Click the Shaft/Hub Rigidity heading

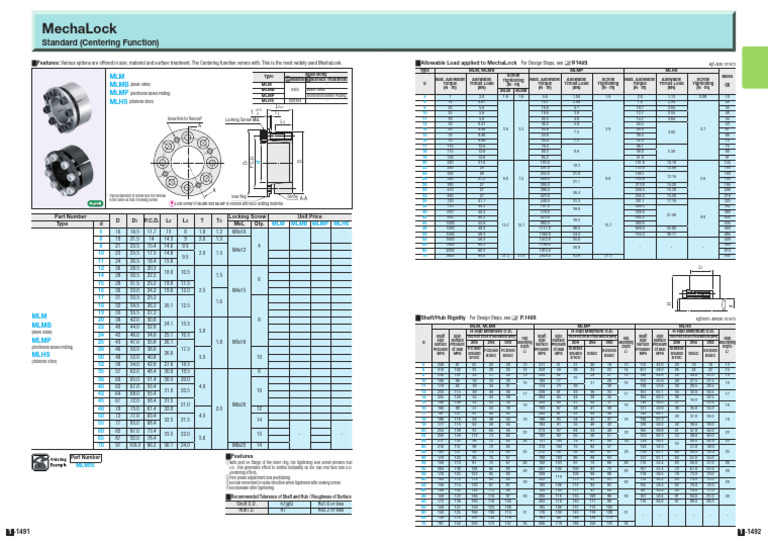coord(441,318)
